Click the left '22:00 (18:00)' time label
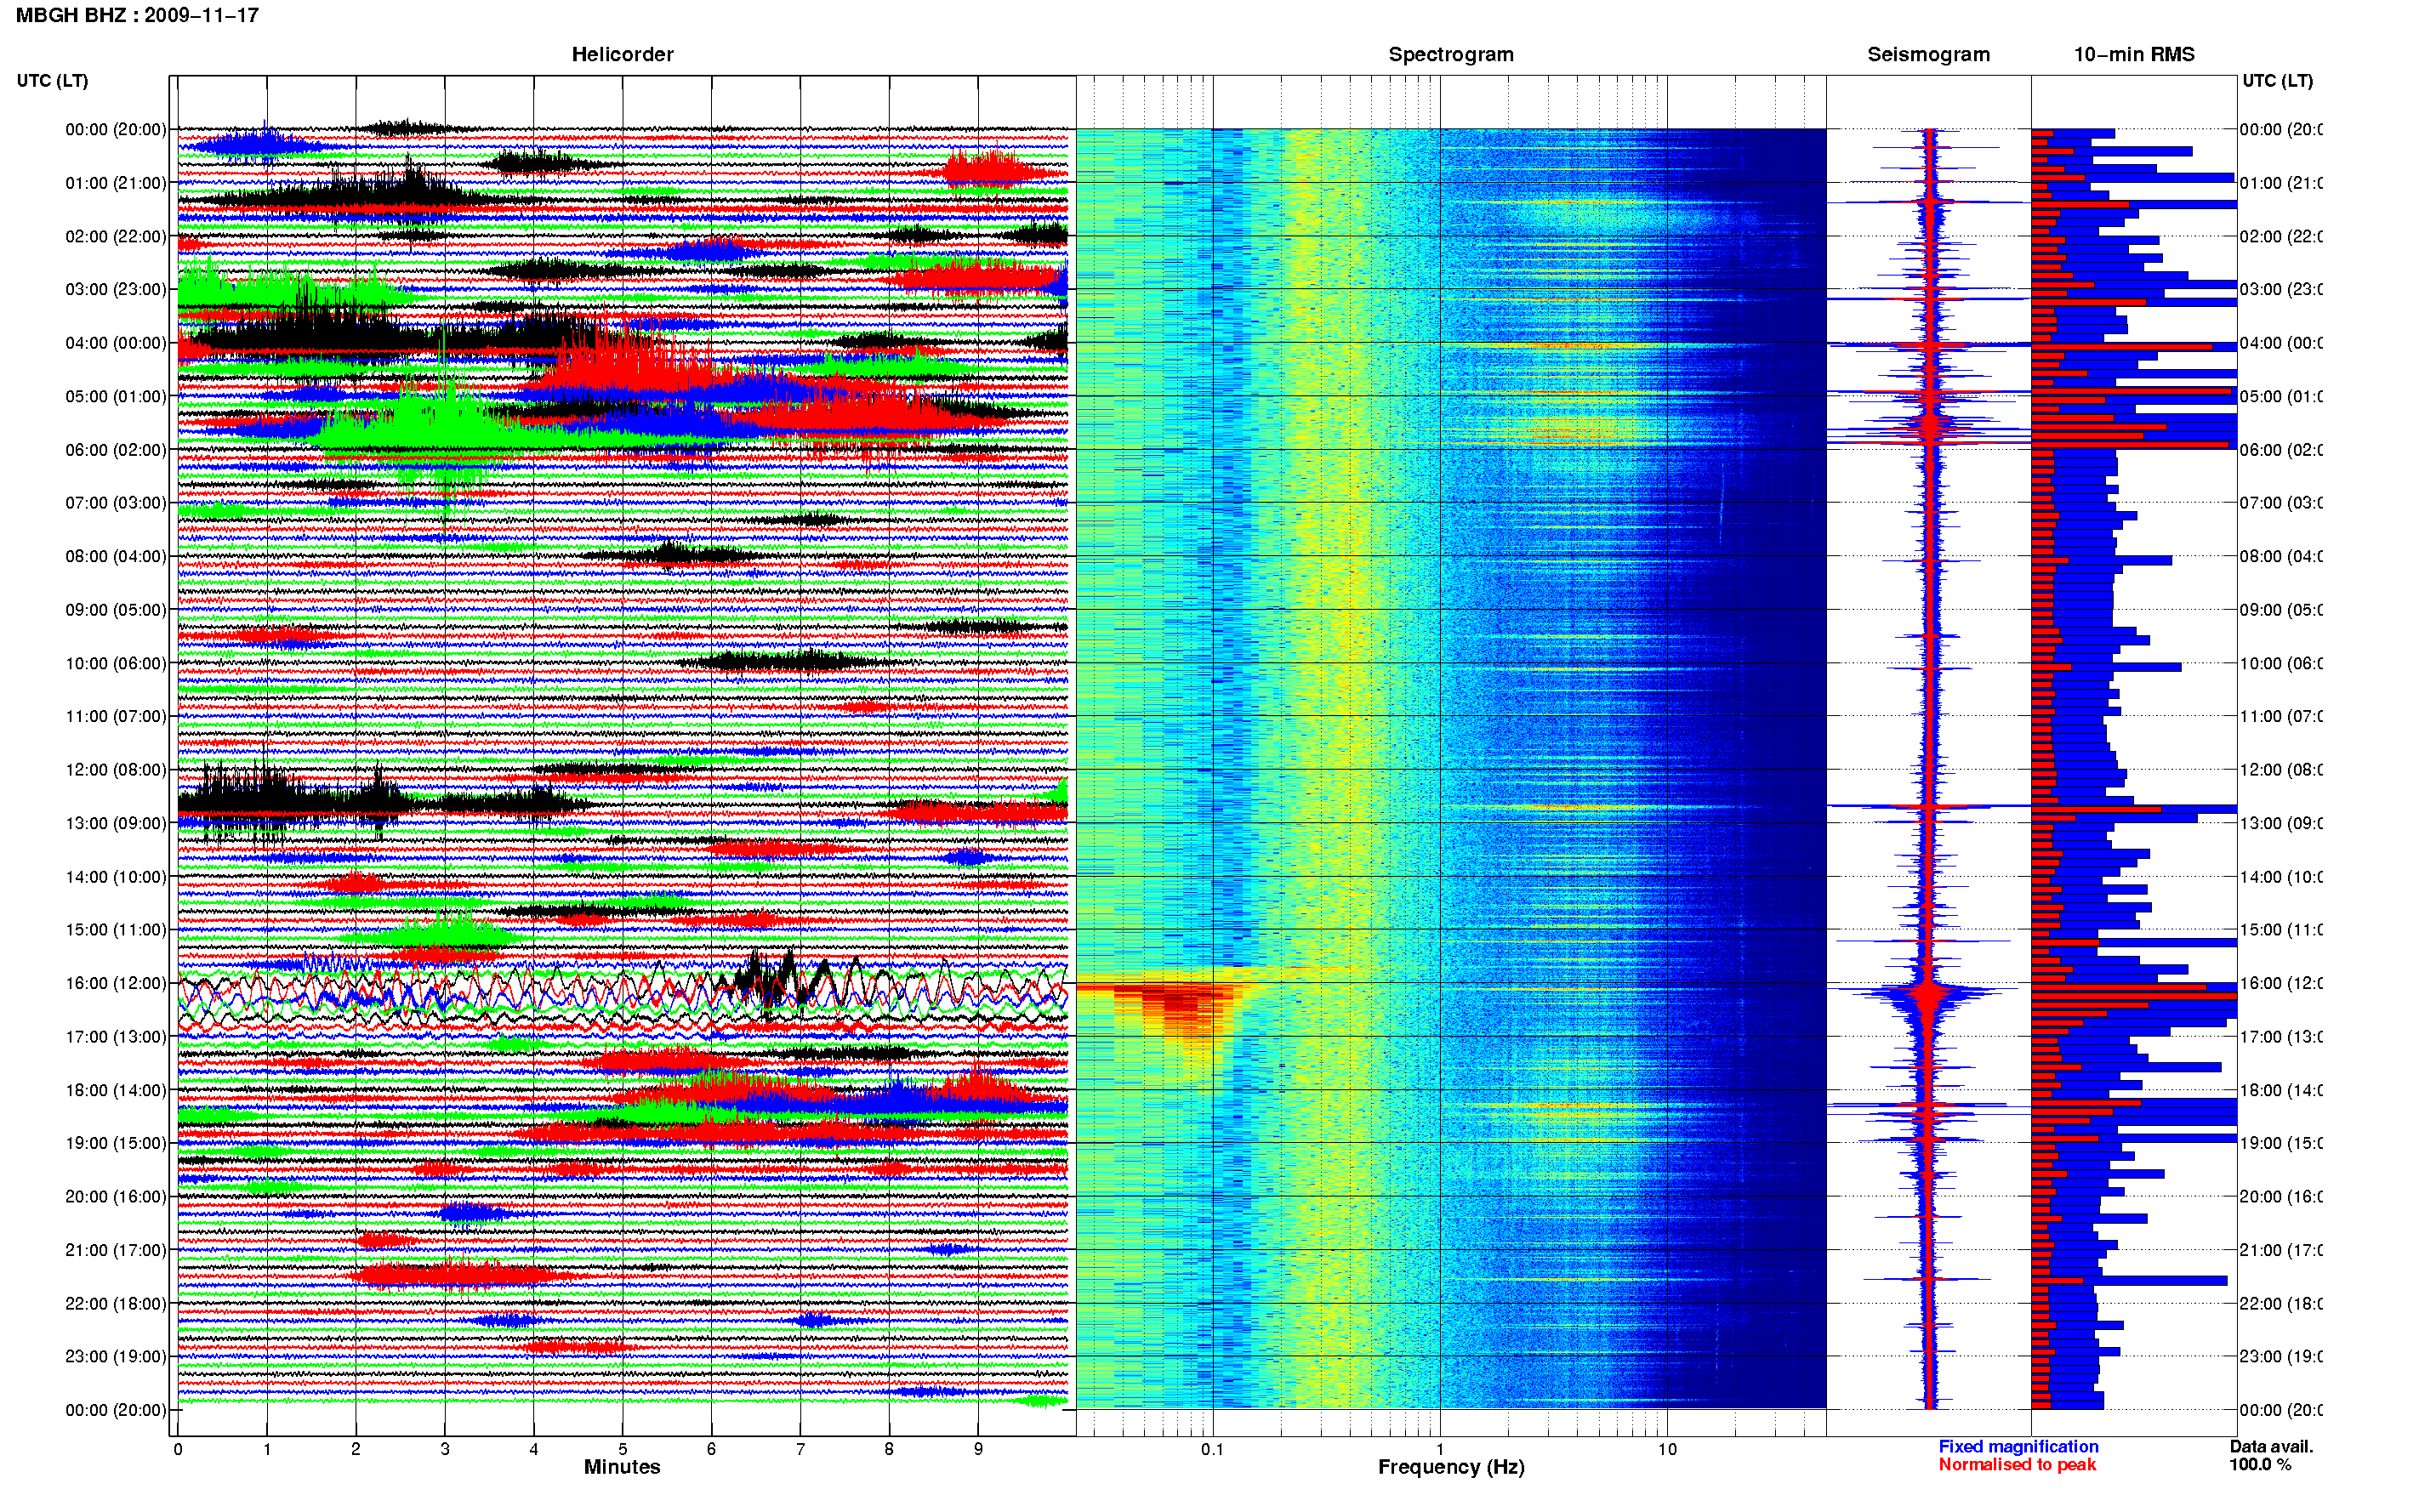Image resolution: width=2419 pixels, height=1512 pixels. pyautogui.click(x=116, y=1303)
